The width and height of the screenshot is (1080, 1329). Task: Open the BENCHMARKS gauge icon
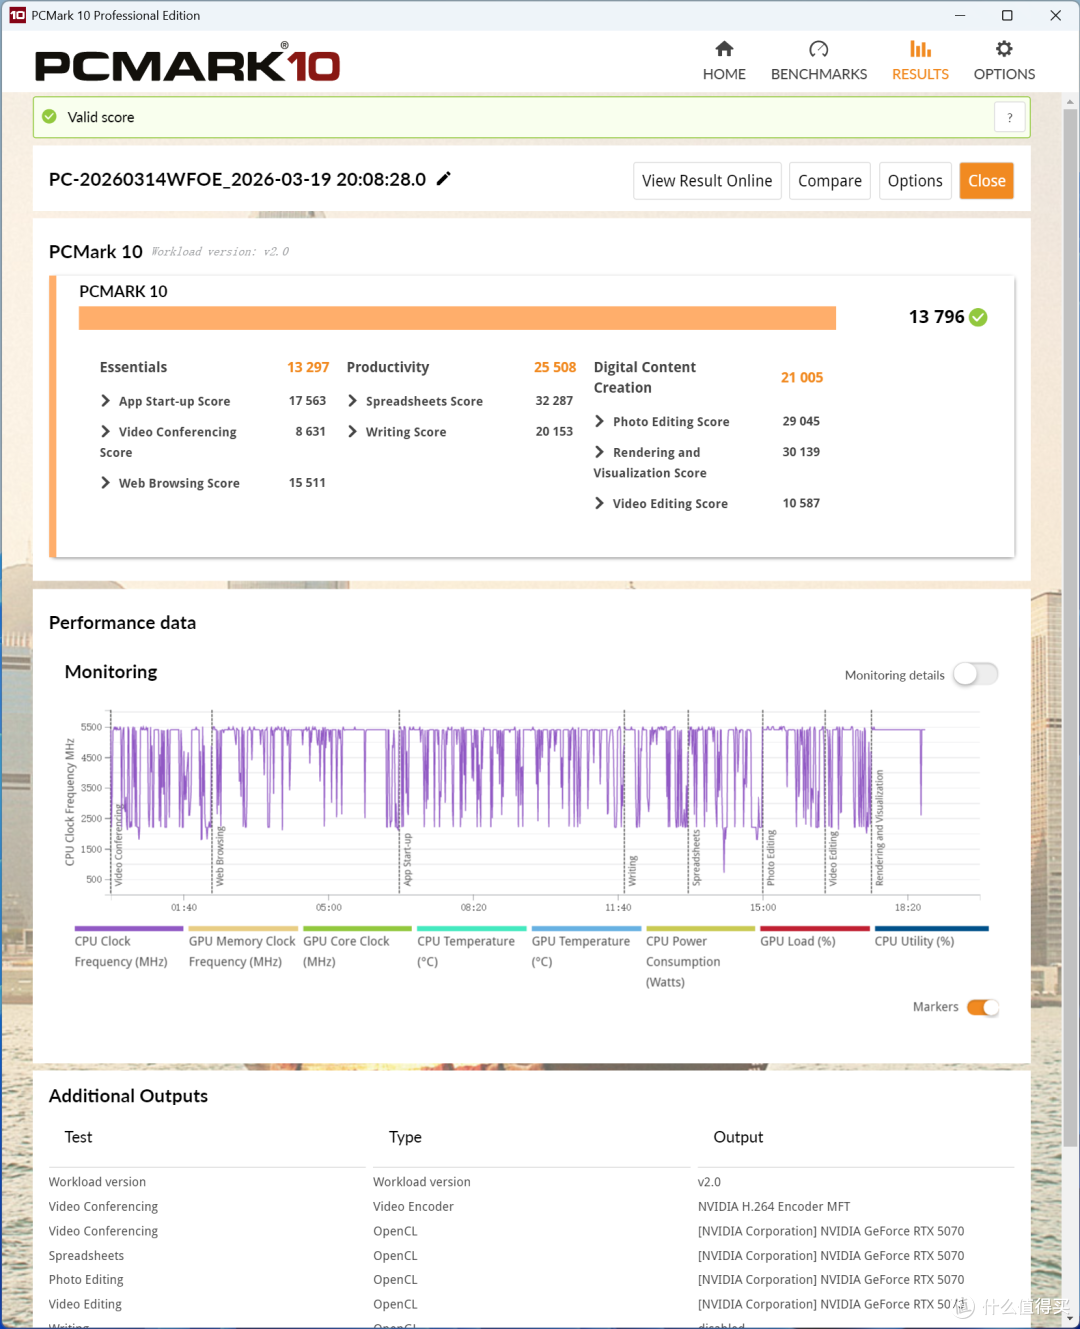(819, 49)
